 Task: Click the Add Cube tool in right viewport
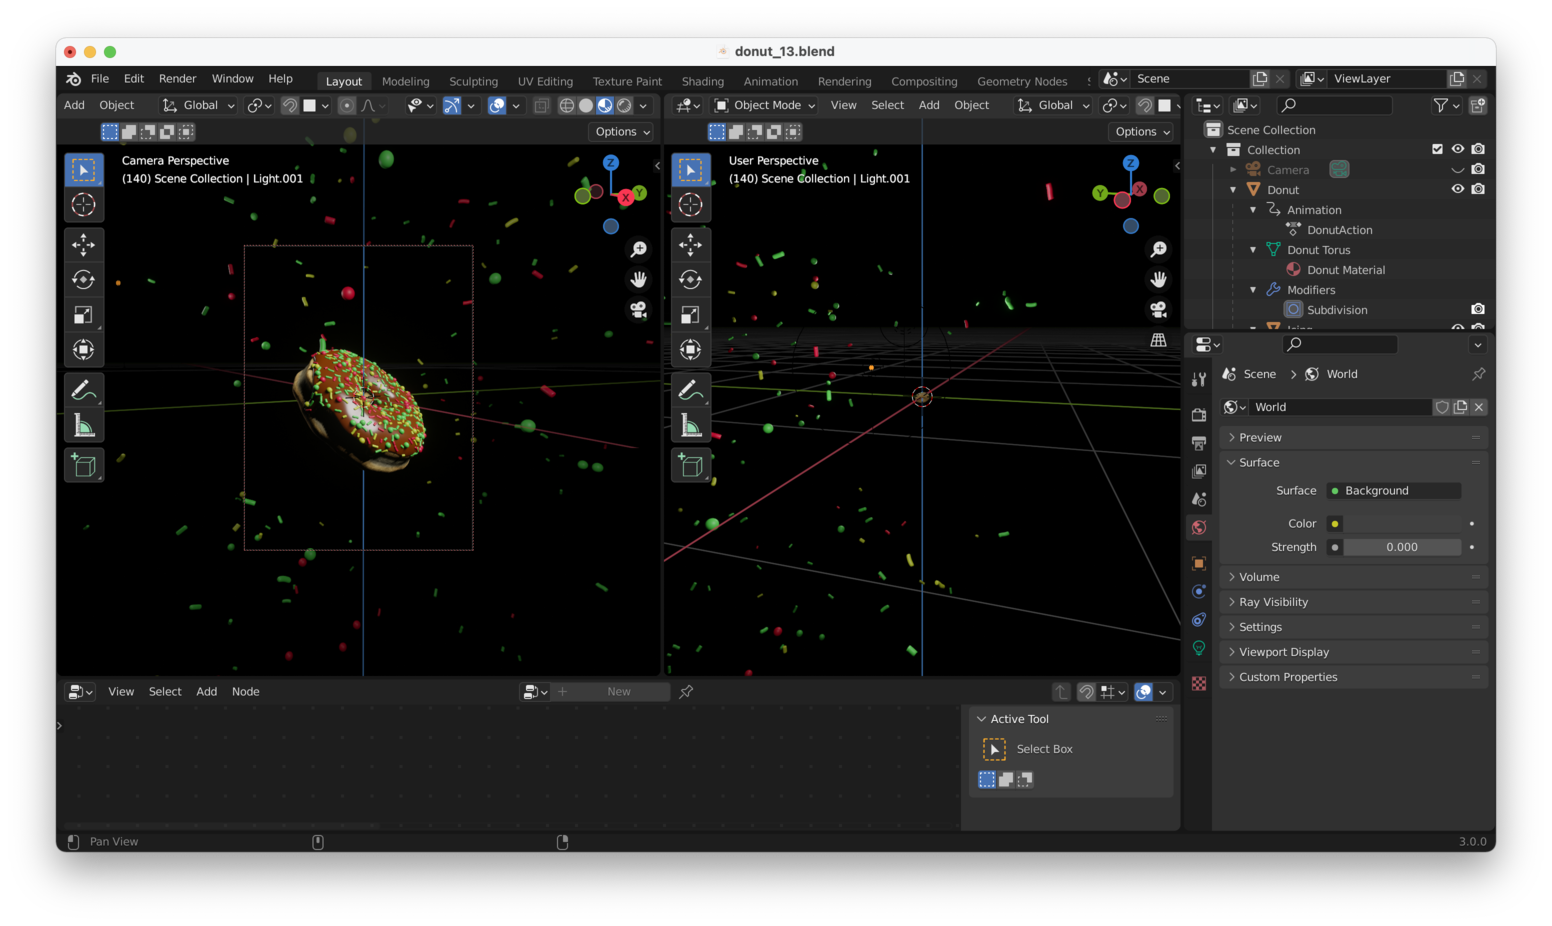[x=690, y=465]
